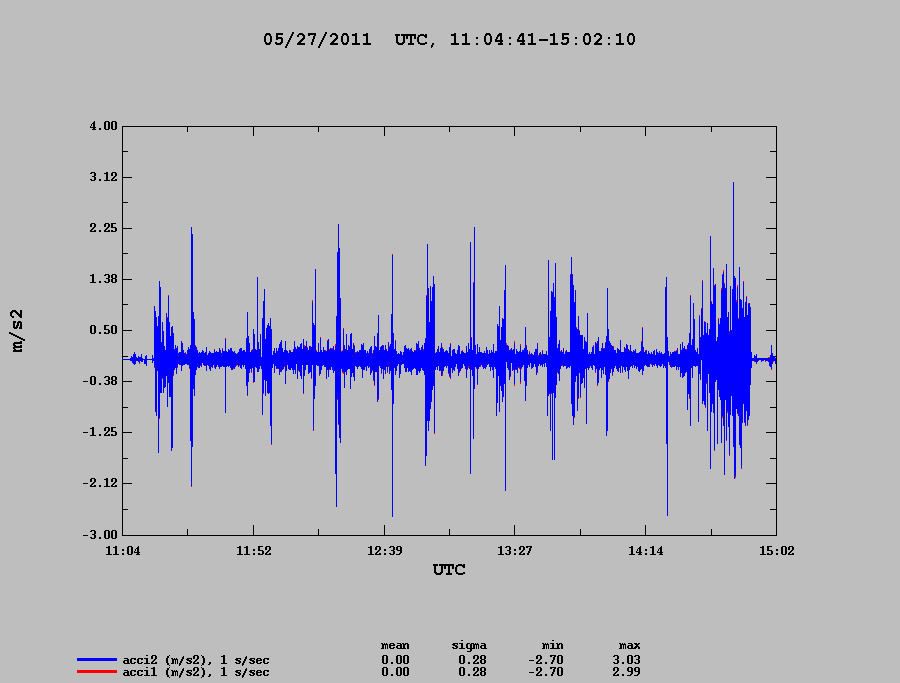This screenshot has width=900, height=683.
Task: Click x-axis time label 13:27
Action: tap(514, 551)
